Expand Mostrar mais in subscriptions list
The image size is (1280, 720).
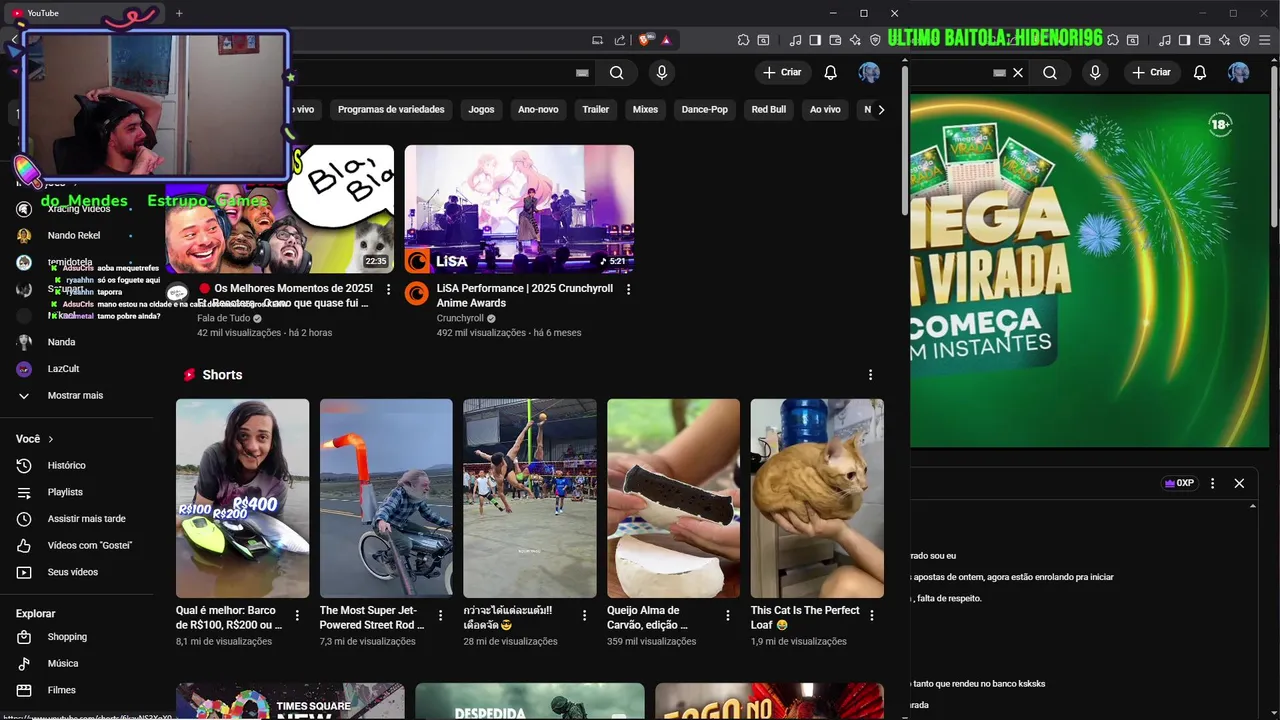[x=75, y=395]
